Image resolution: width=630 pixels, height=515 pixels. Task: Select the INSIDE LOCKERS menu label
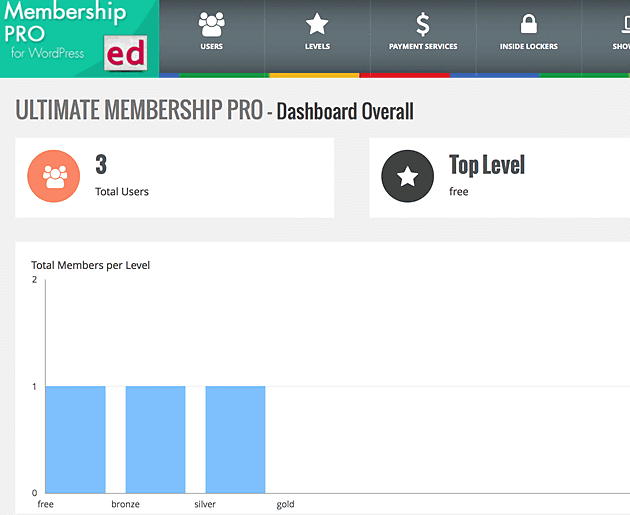(529, 47)
